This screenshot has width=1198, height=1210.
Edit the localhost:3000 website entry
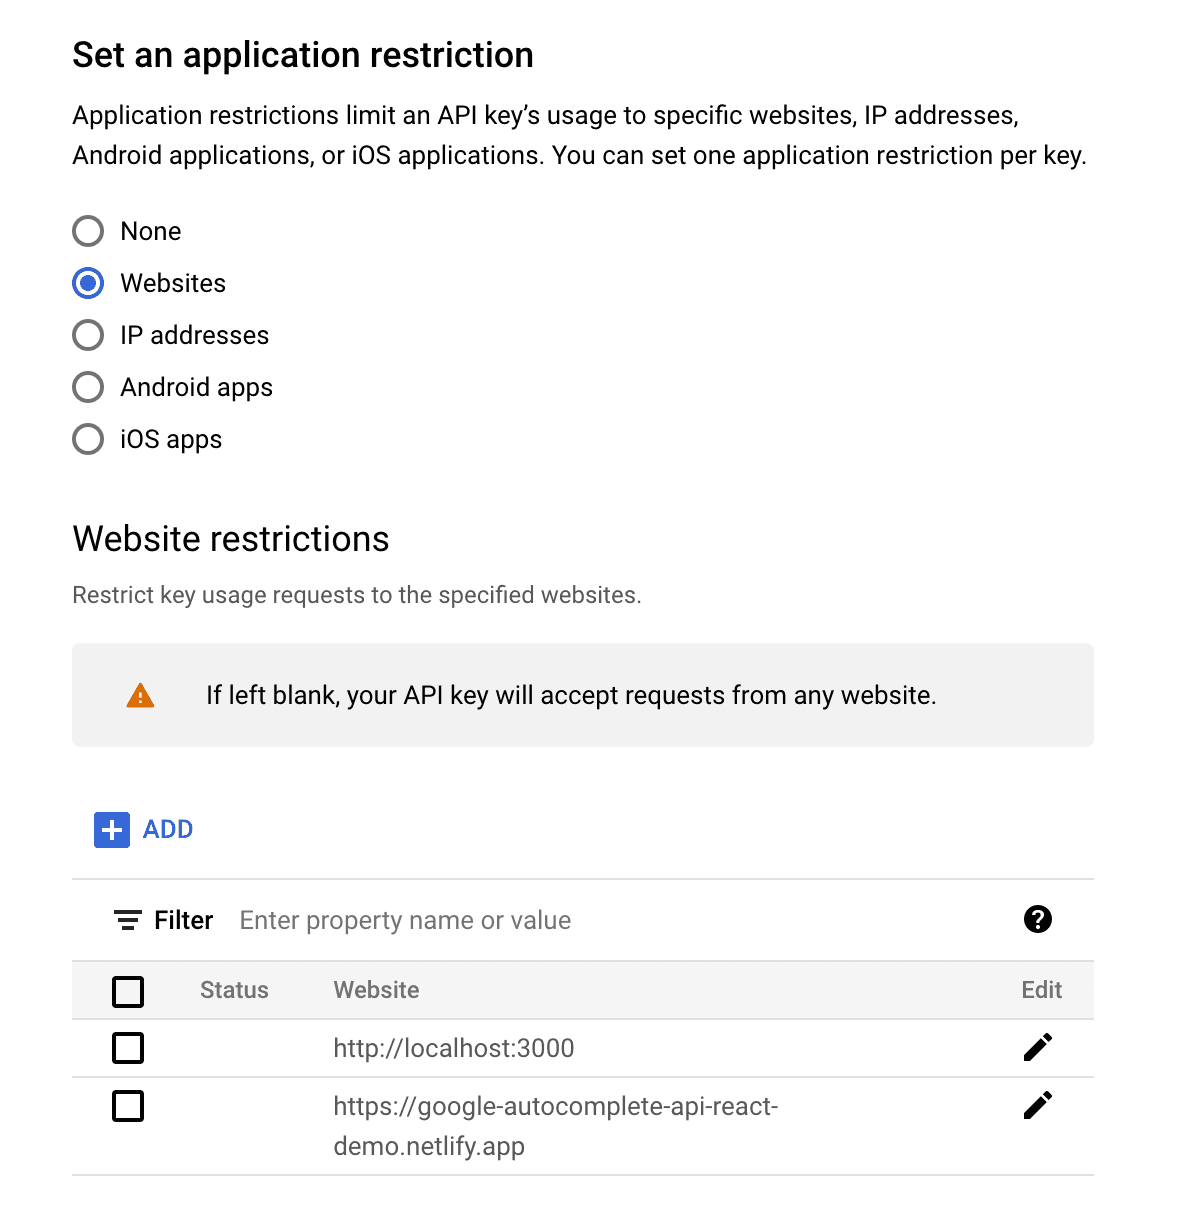click(1038, 1047)
